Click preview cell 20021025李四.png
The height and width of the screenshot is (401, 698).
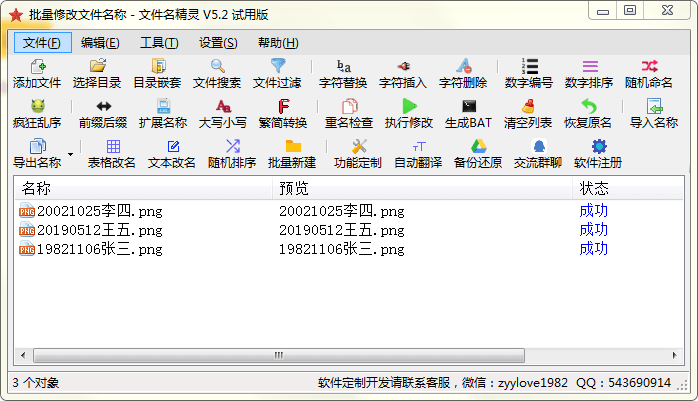(x=341, y=211)
